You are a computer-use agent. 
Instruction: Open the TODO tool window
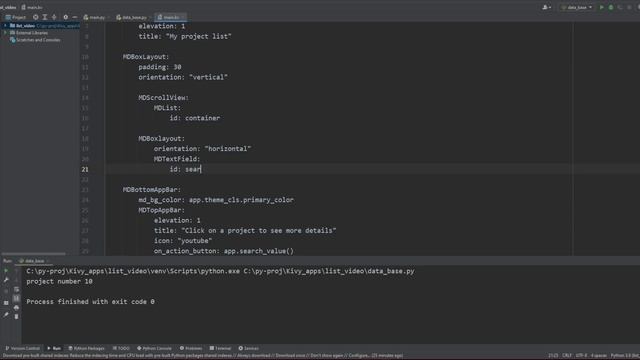(x=121, y=348)
